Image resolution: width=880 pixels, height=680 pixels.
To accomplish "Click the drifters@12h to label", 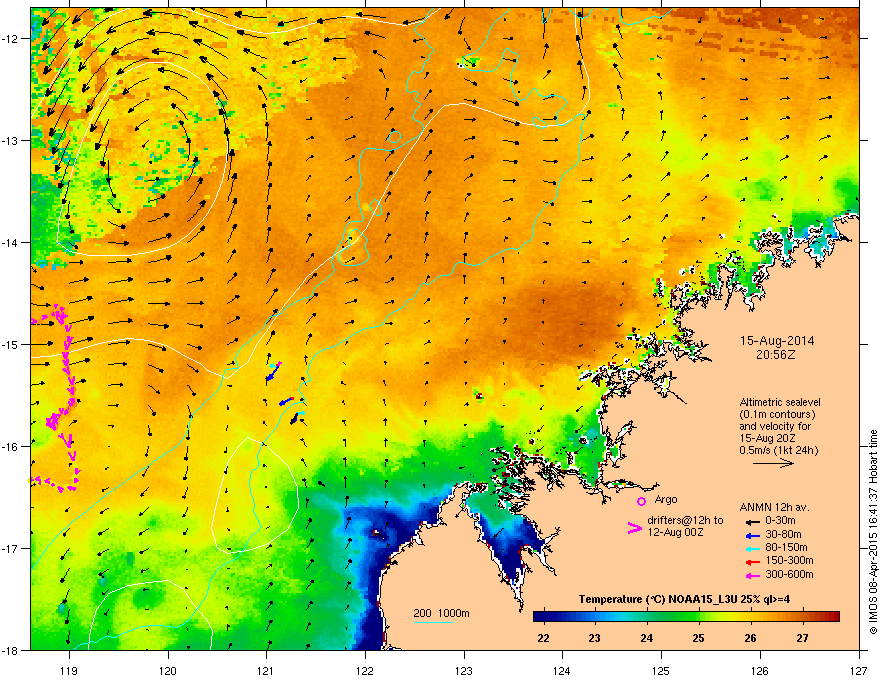I will [x=685, y=521].
